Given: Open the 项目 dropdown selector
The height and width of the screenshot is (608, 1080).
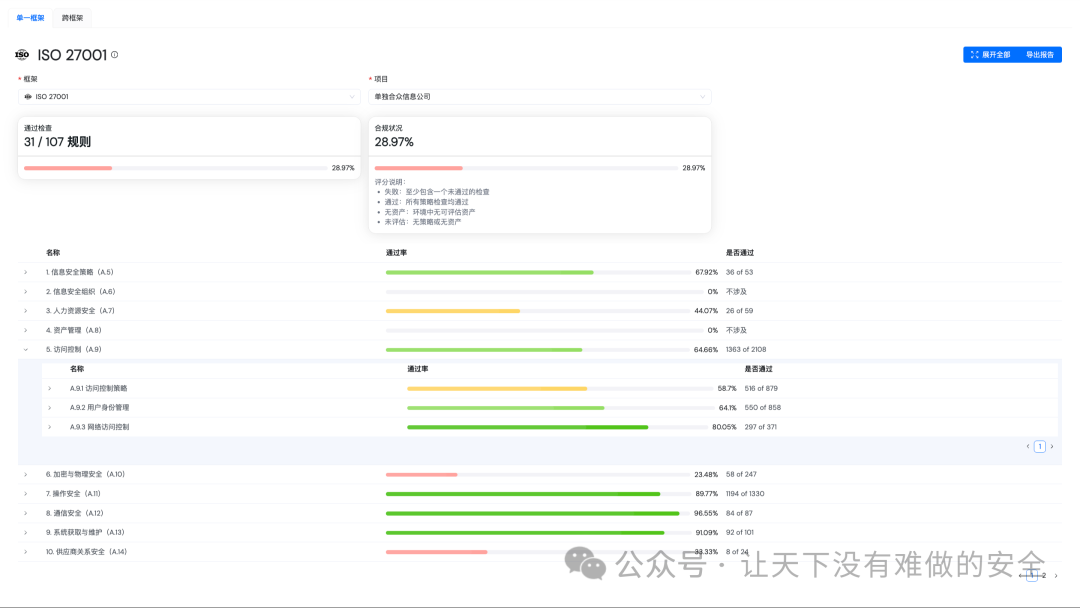Looking at the screenshot, I should (x=540, y=97).
